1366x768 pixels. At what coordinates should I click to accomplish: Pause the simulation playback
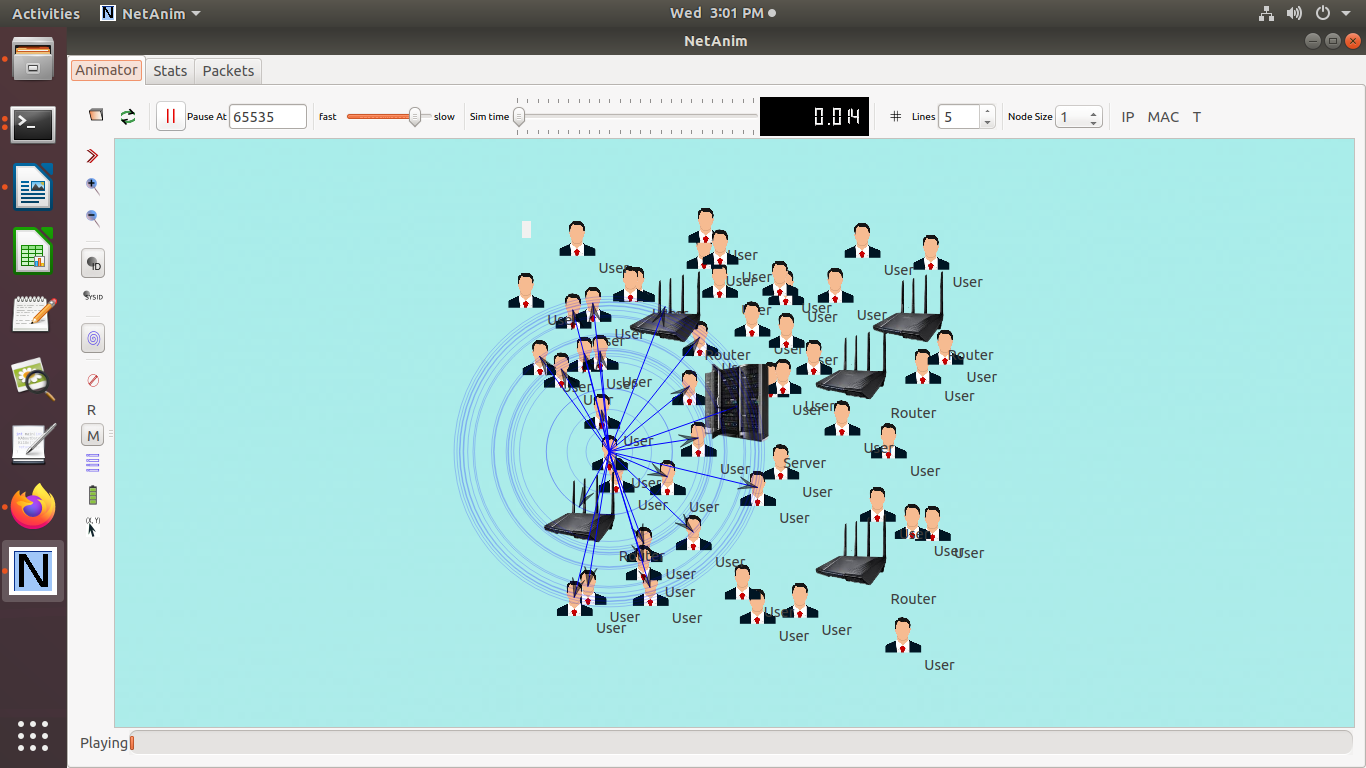click(x=170, y=117)
